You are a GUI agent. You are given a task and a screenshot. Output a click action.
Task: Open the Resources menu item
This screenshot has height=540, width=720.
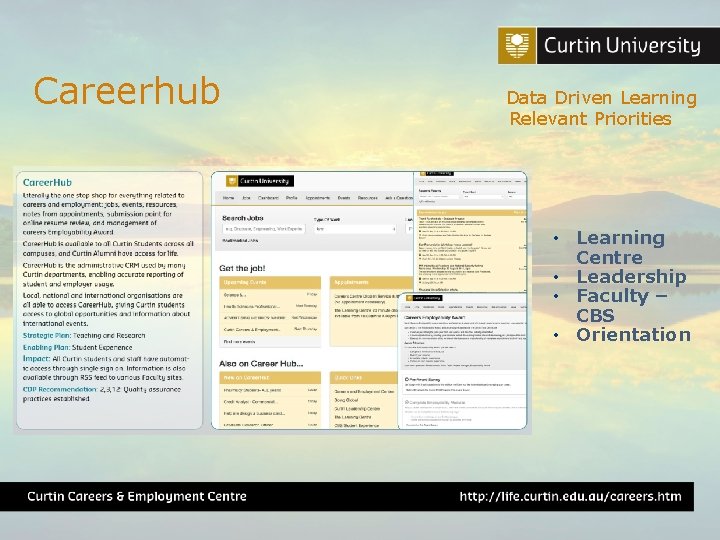coord(367,198)
